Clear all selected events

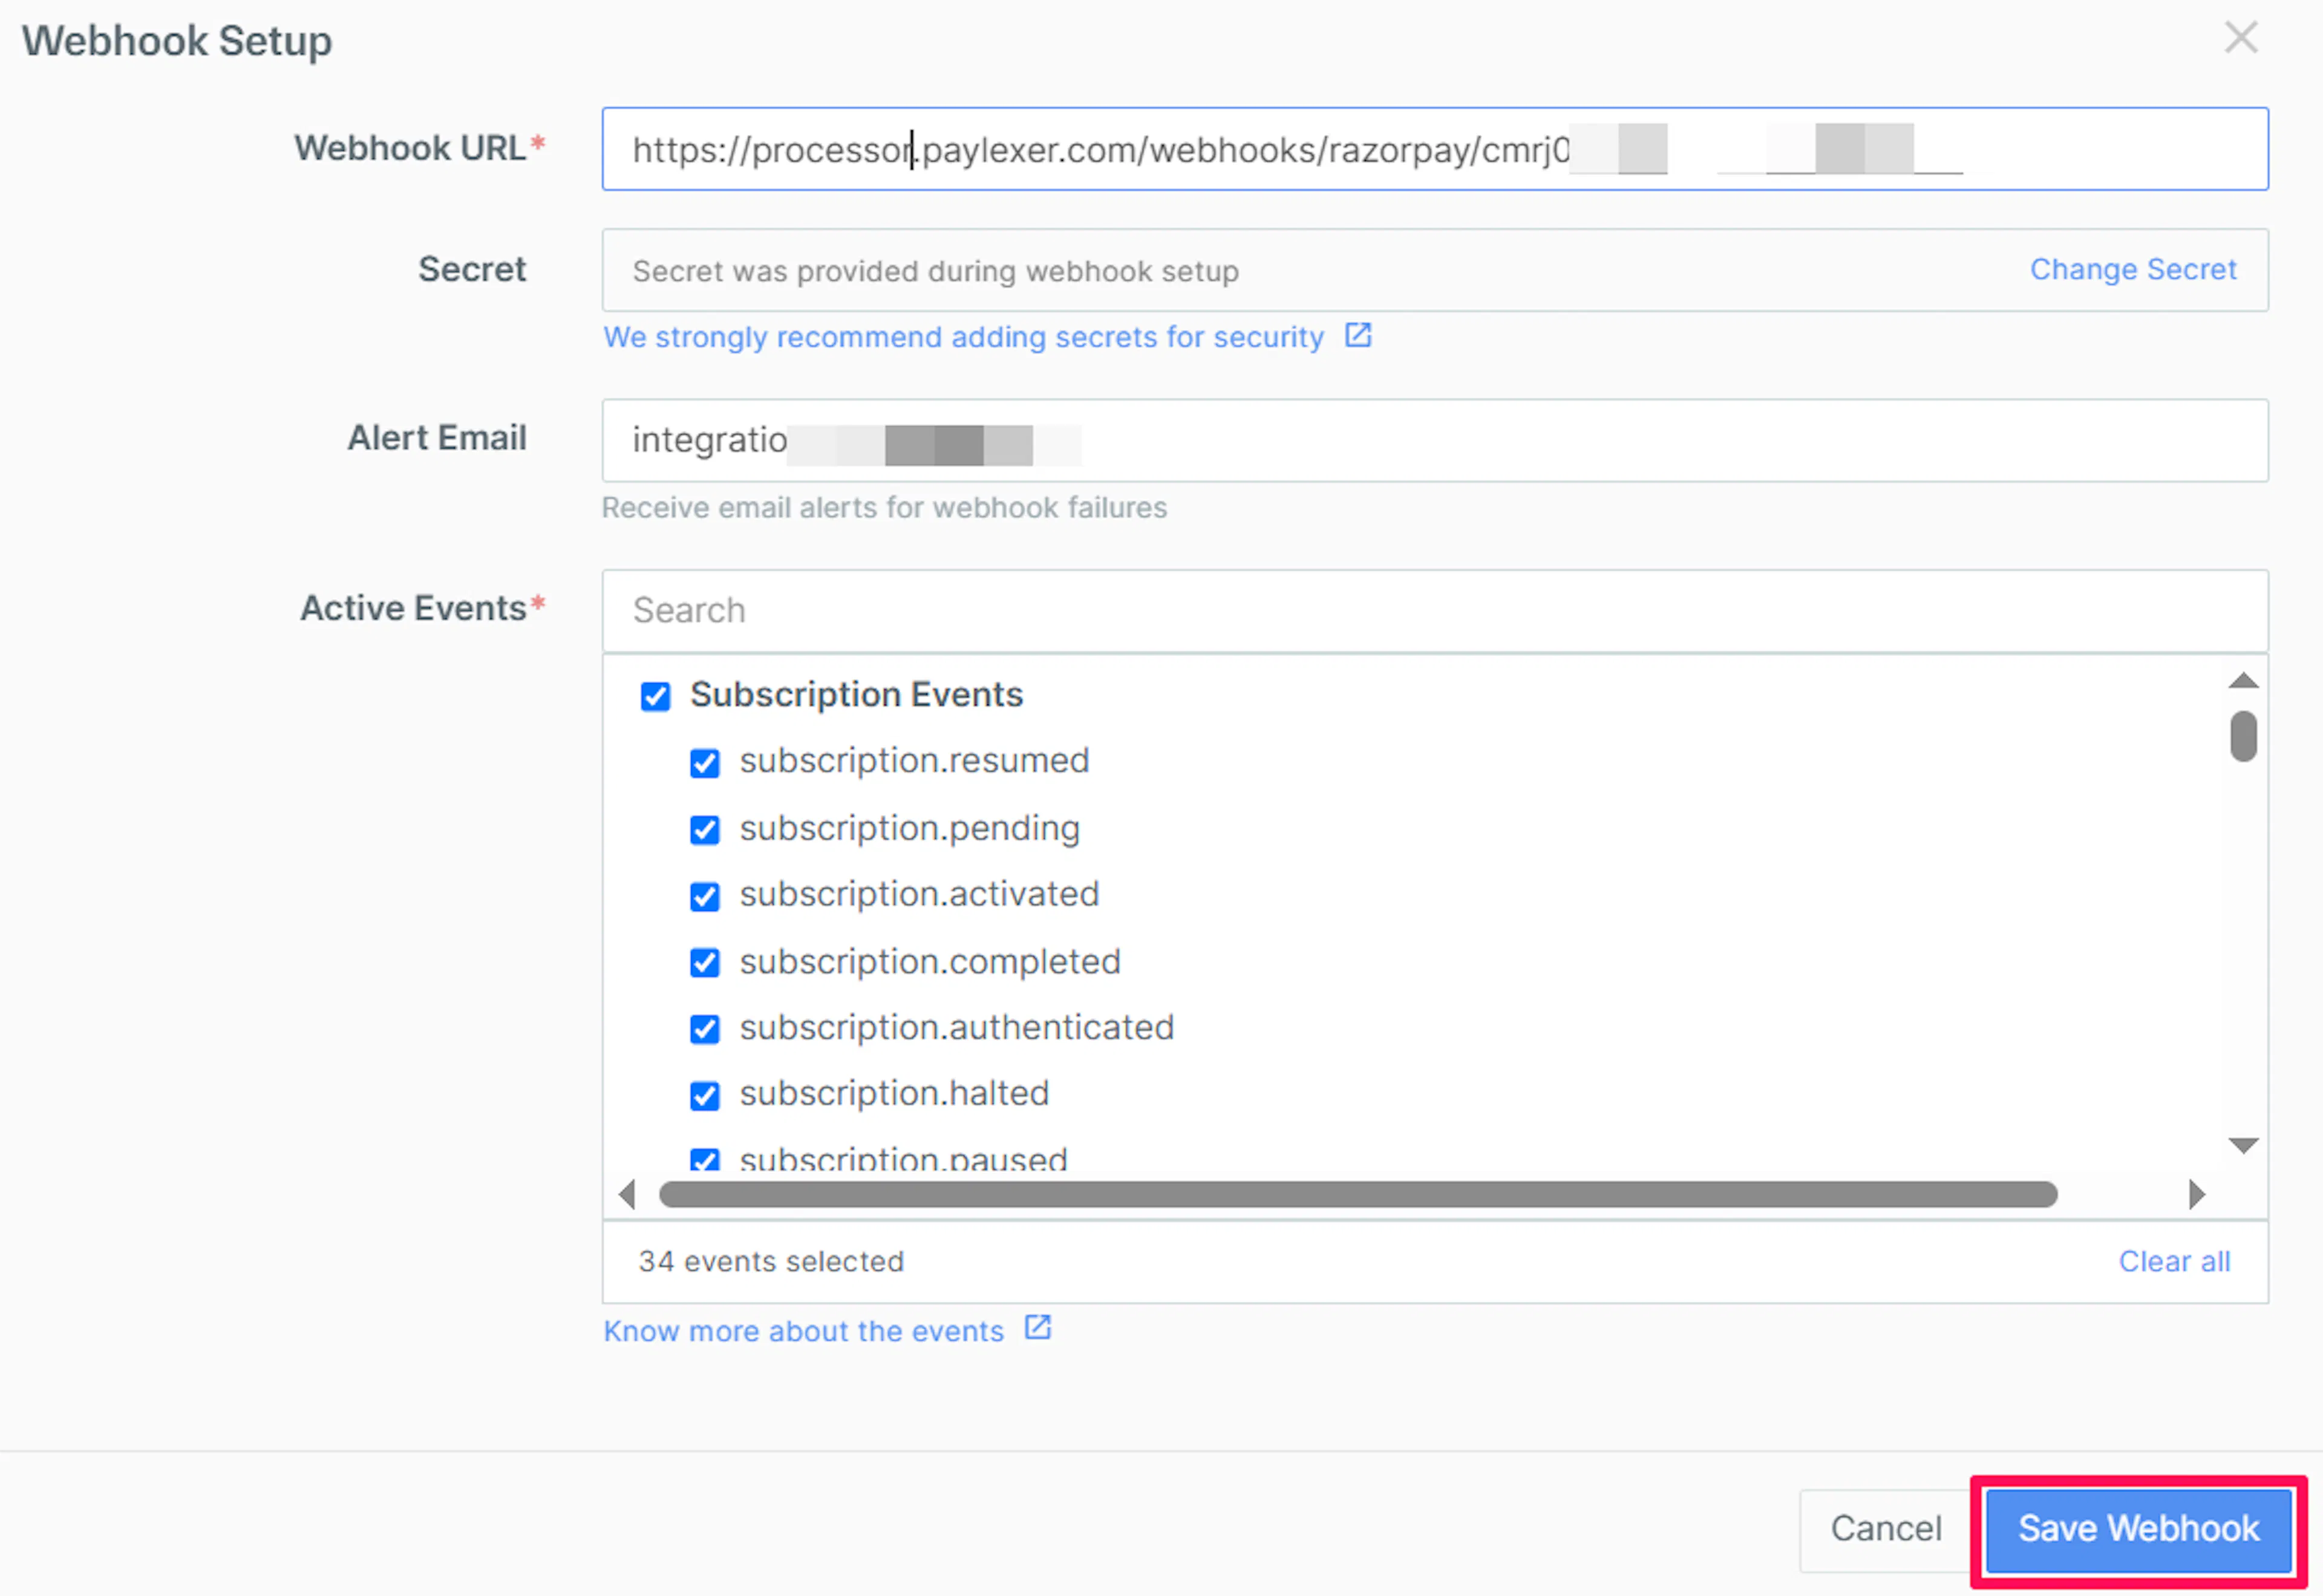point(2174,1261)
